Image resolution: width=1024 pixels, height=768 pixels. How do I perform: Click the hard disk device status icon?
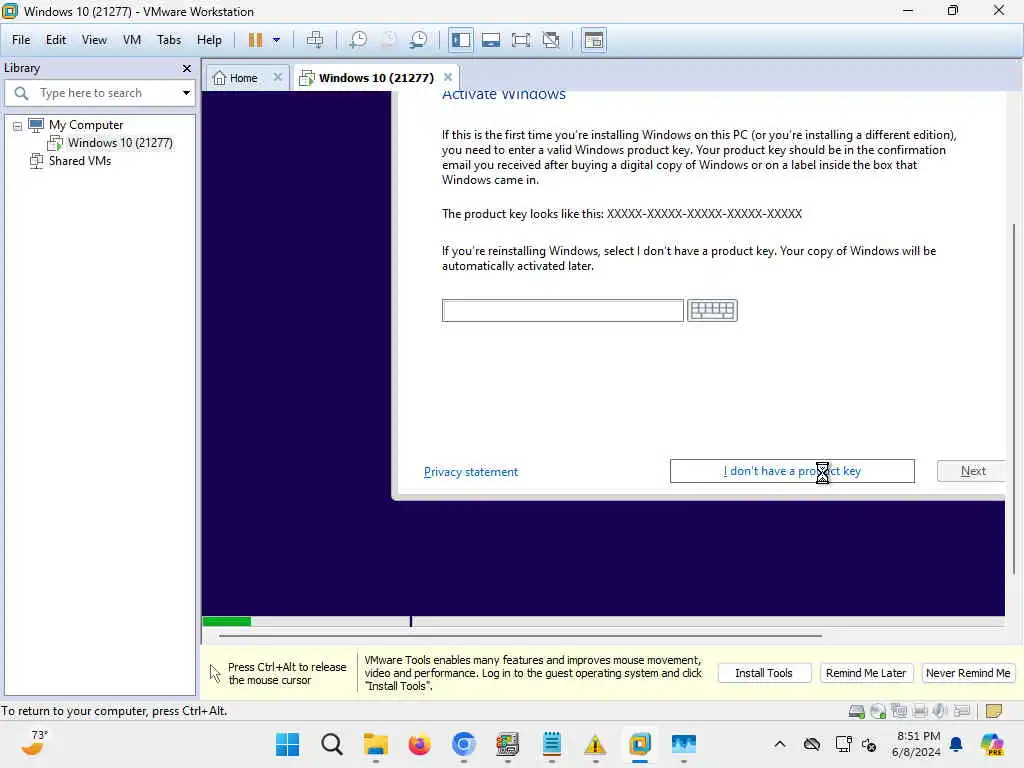pyautogui.click(x=857, y=711)
